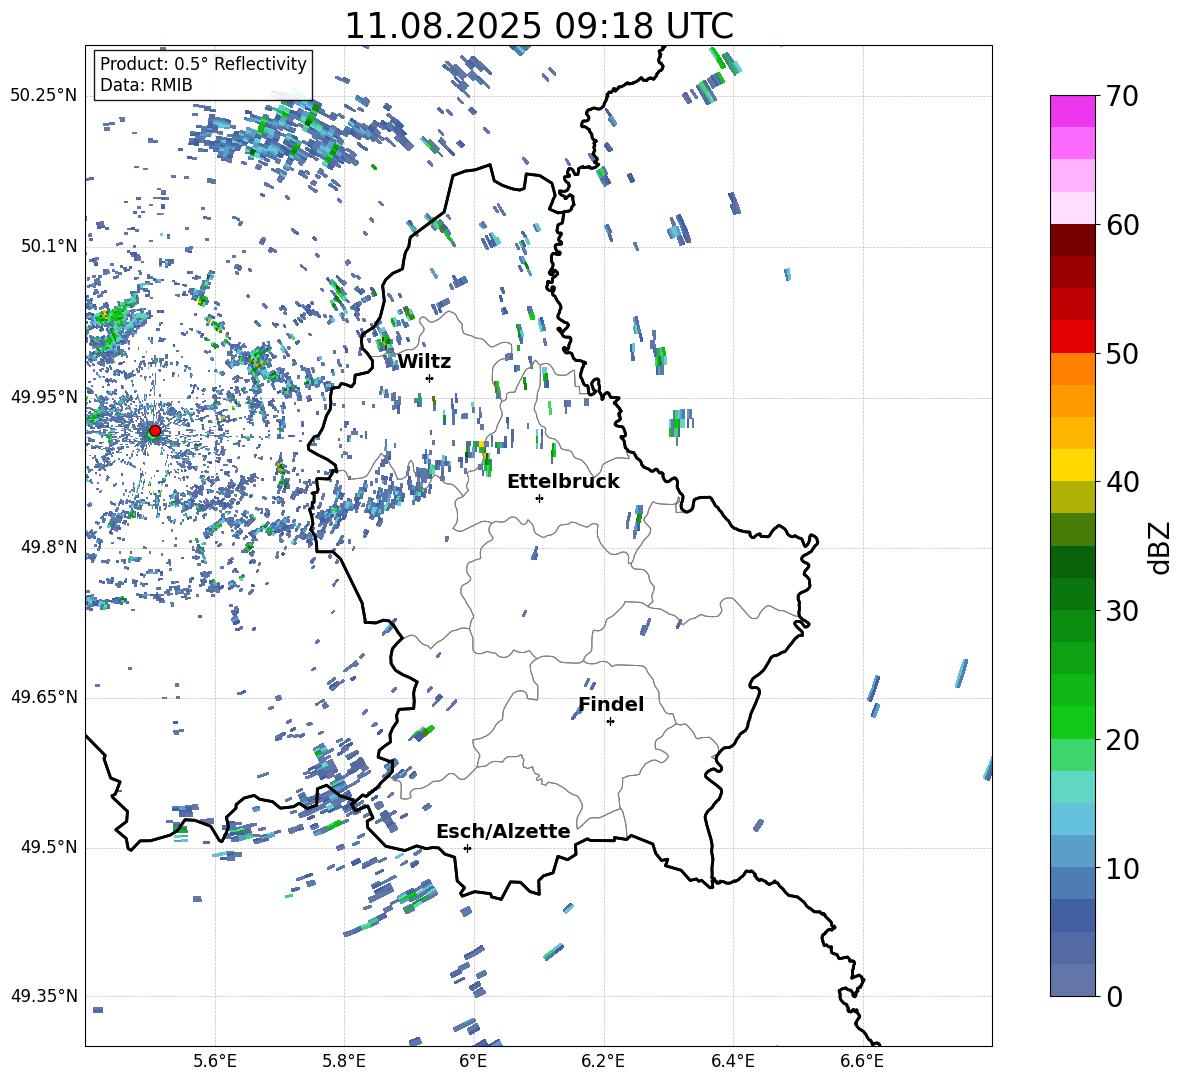The width and height of the screenshot is (1184, 1081).
Task: Click the Findel city label
Action: click(611, 704)
